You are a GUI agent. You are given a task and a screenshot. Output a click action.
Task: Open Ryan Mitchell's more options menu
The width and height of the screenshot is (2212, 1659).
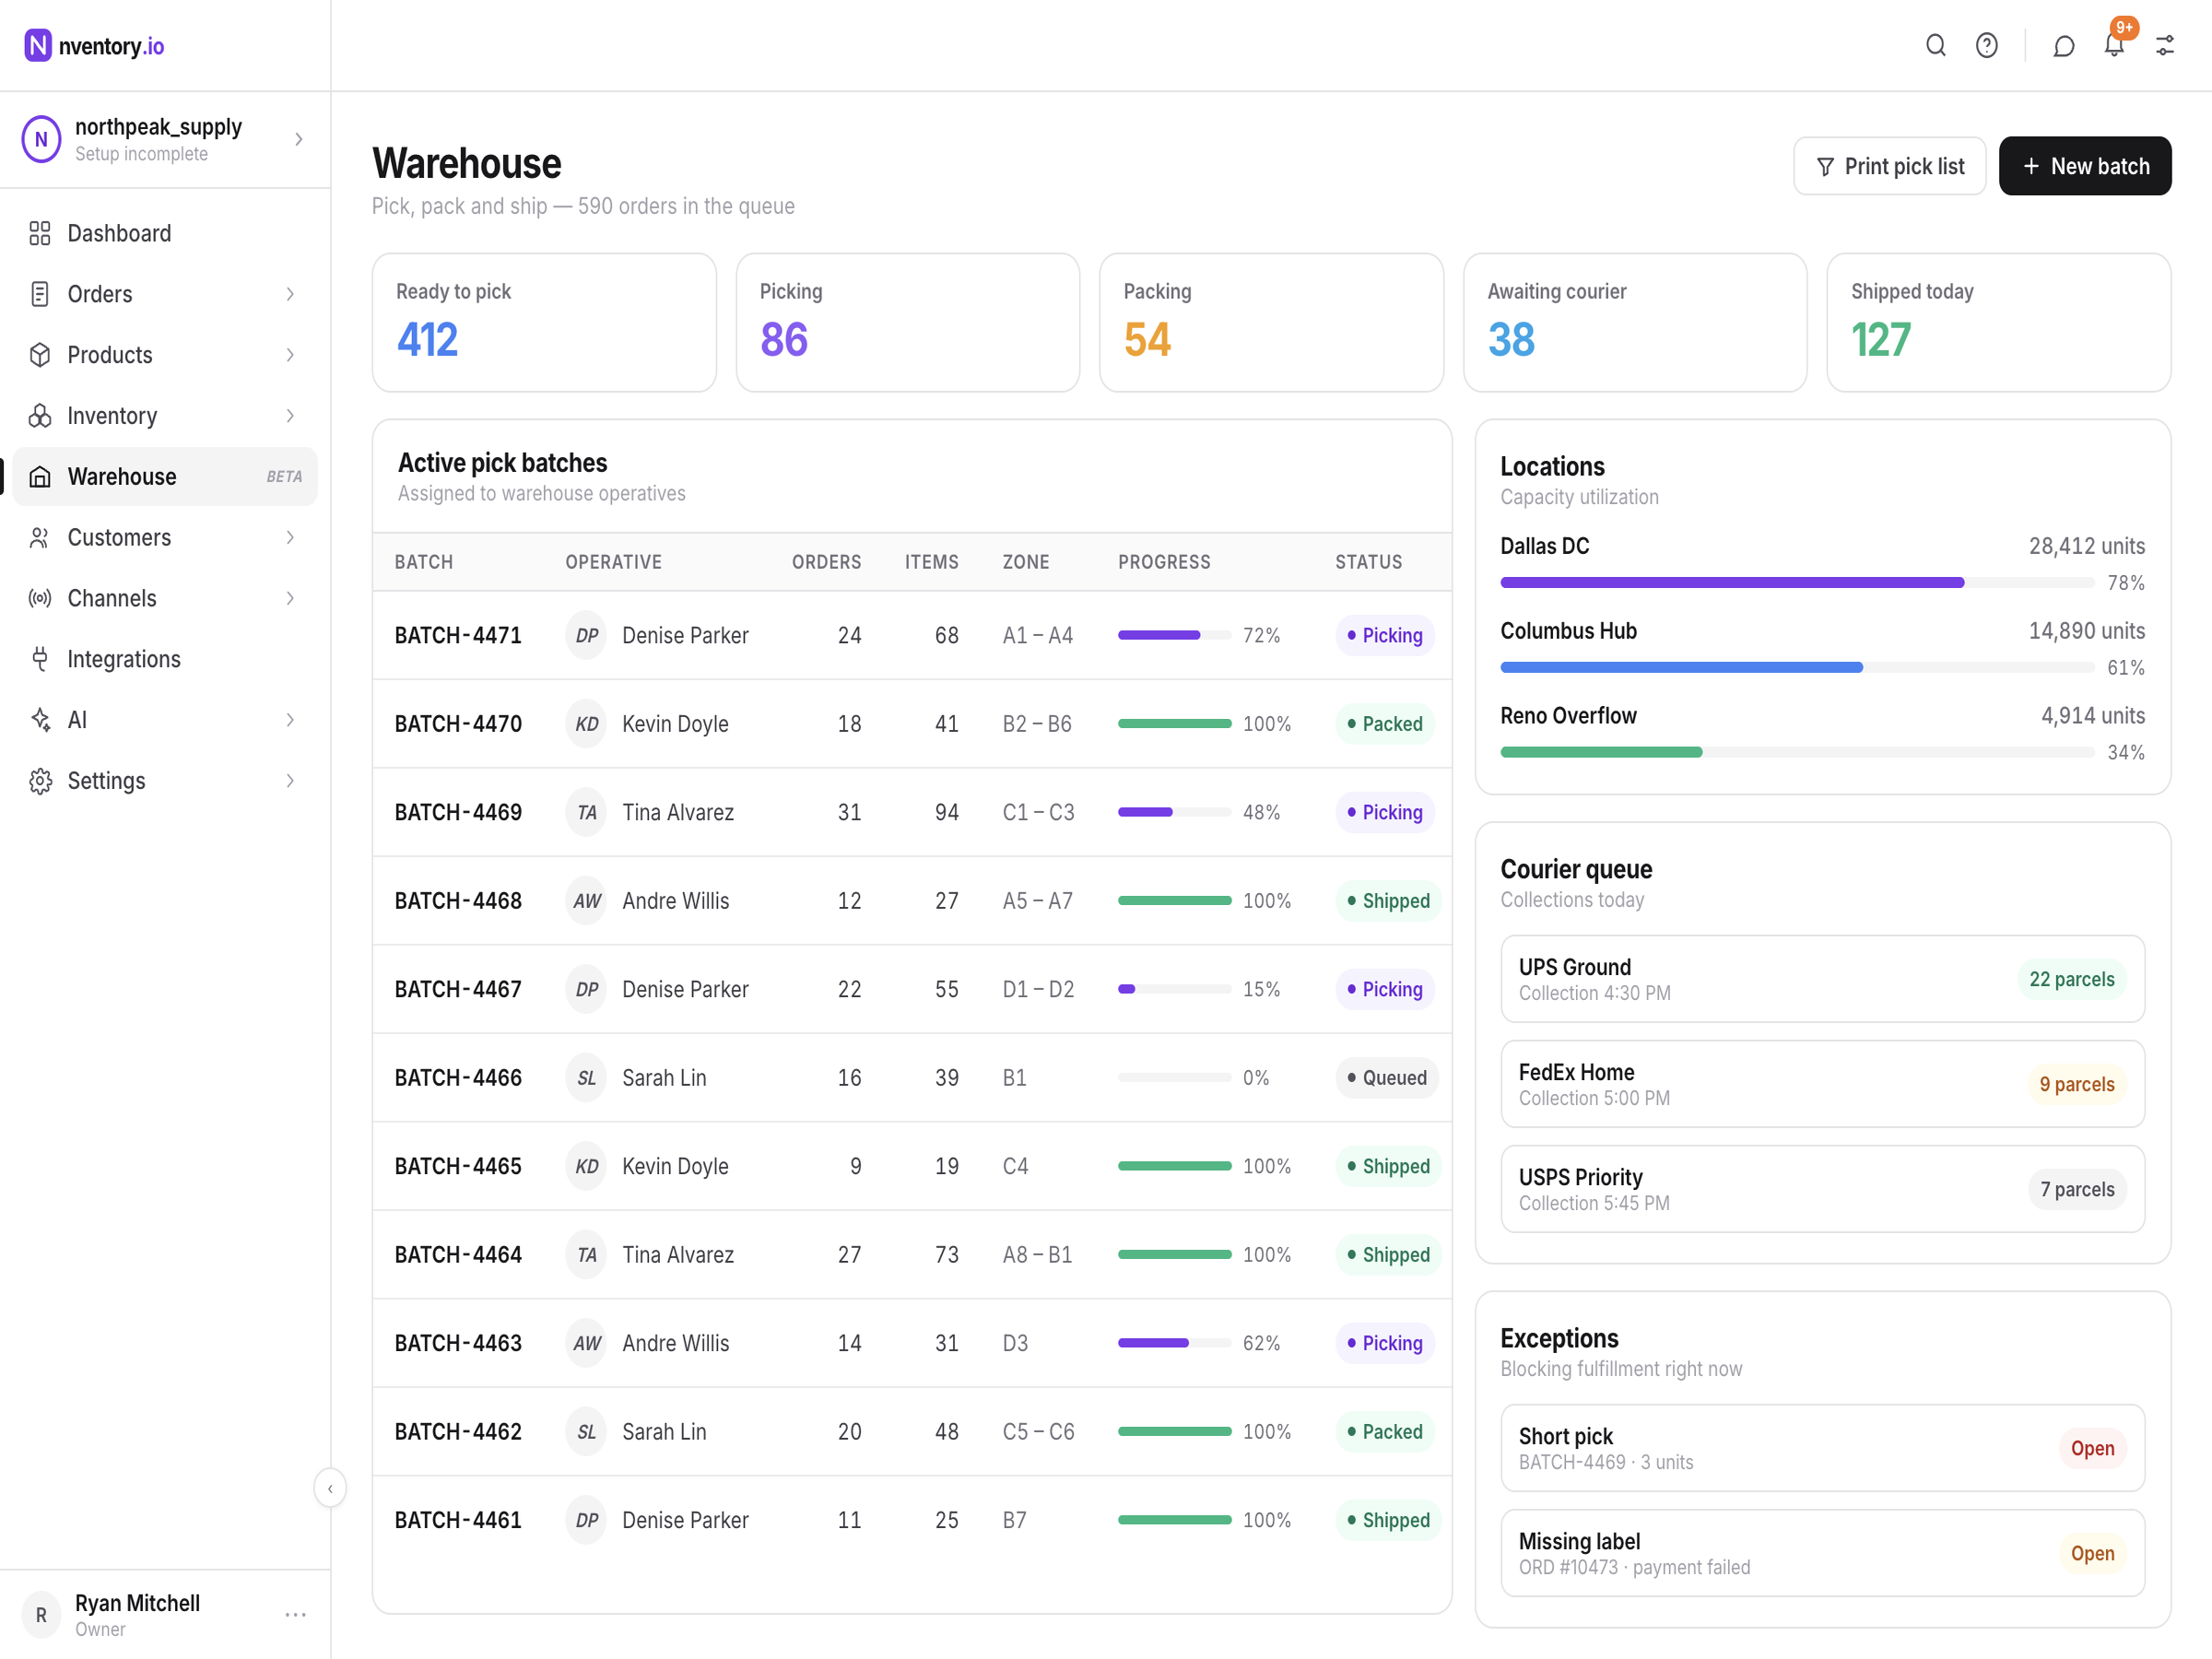point(295,1614)
